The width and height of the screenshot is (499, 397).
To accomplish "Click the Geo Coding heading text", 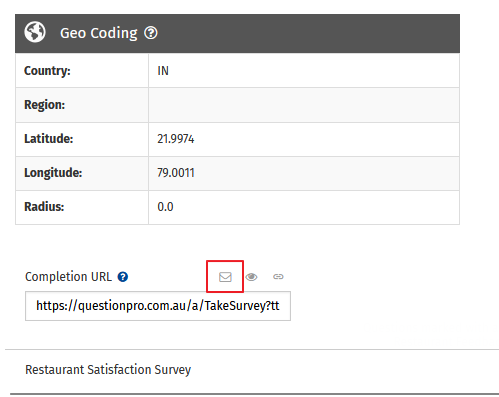I will 99,33.
